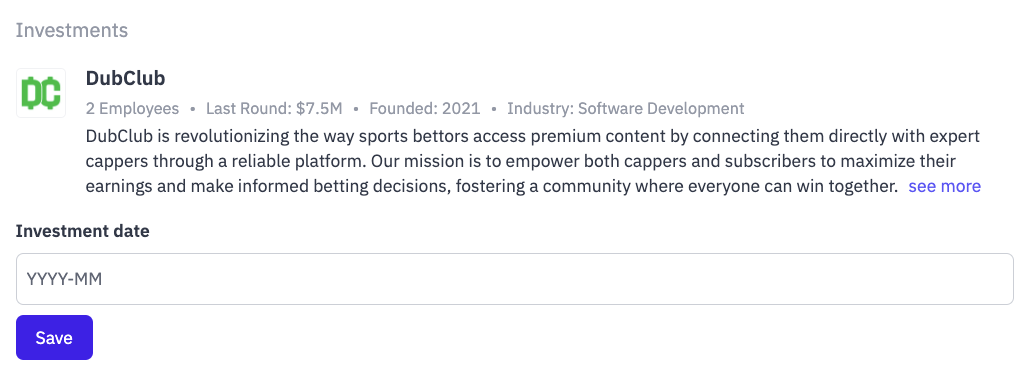
Task: Click the Founded: 2021 detail
Action: [425, 108]
